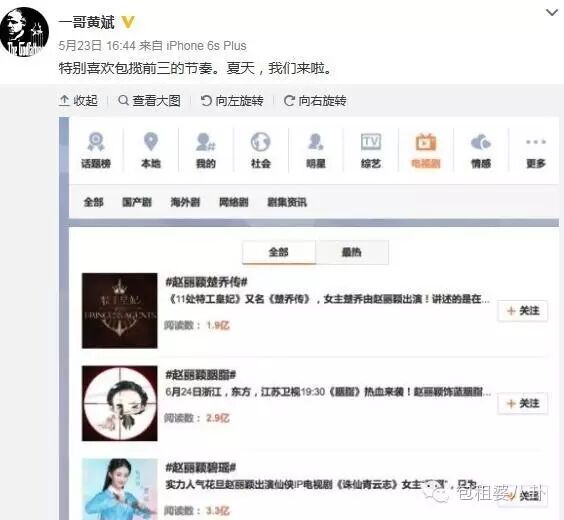The image size is (564, 520).
Task: Click 查看大图 to view large image
Action: [150, 101]
